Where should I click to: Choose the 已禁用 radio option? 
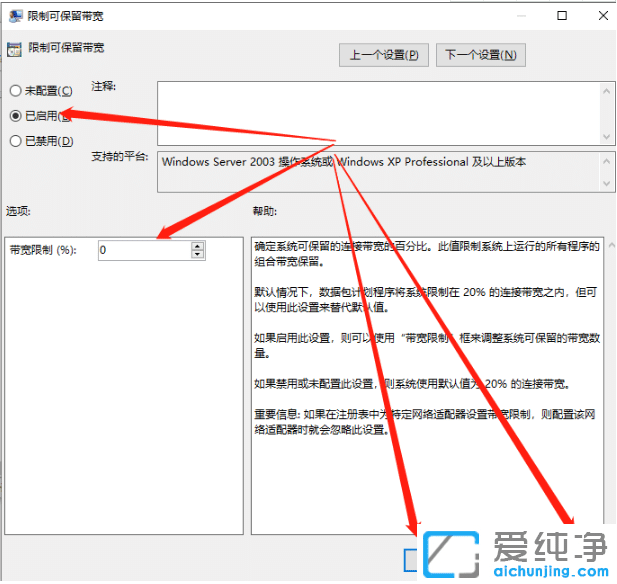15,141
